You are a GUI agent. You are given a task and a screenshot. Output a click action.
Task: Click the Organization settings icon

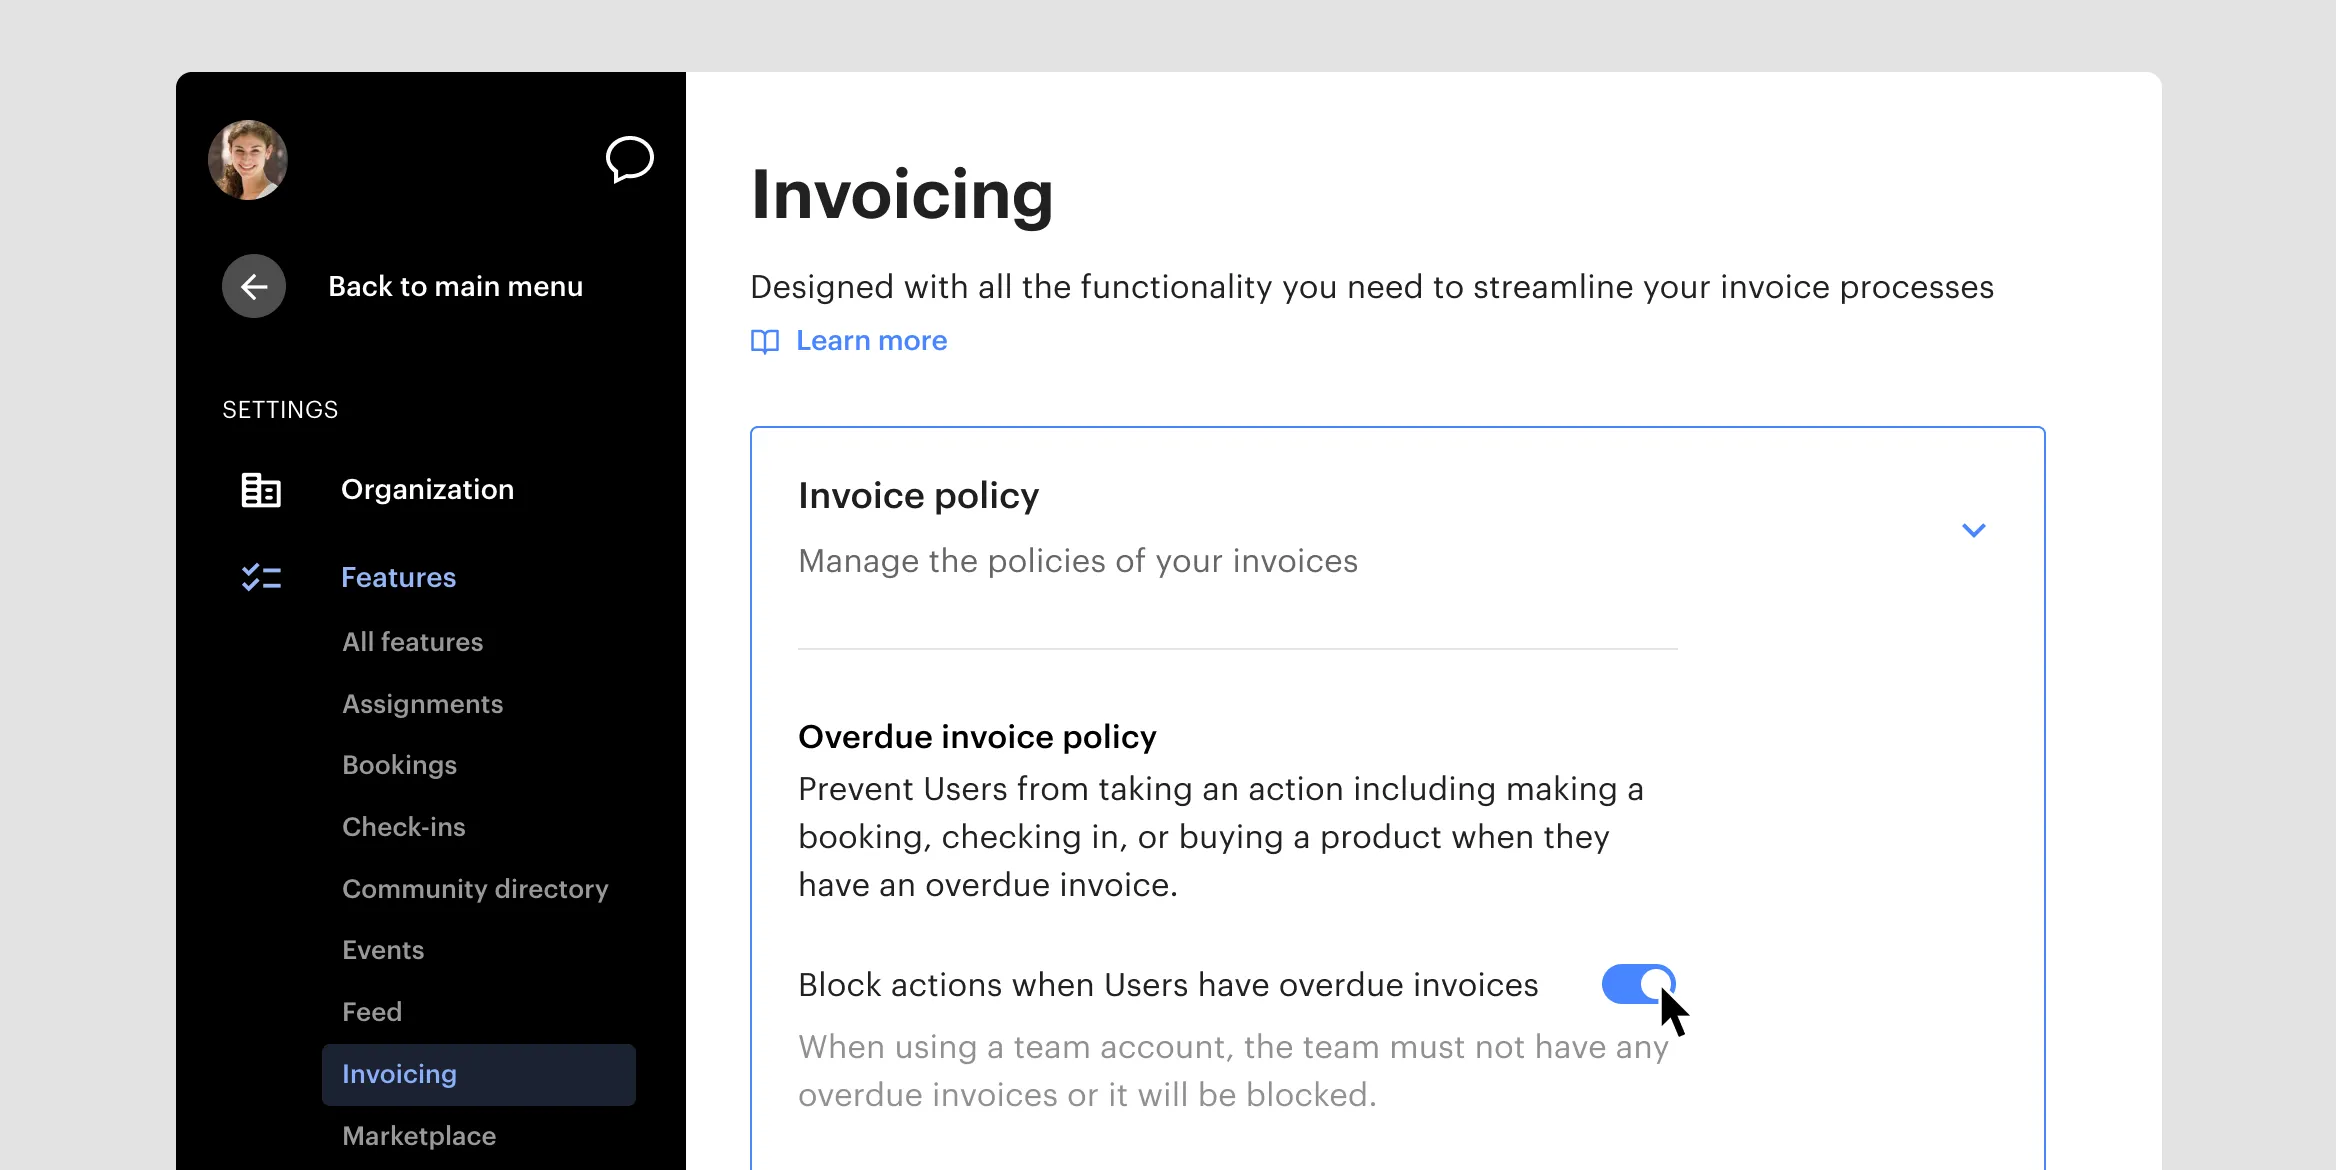(261, 488)
